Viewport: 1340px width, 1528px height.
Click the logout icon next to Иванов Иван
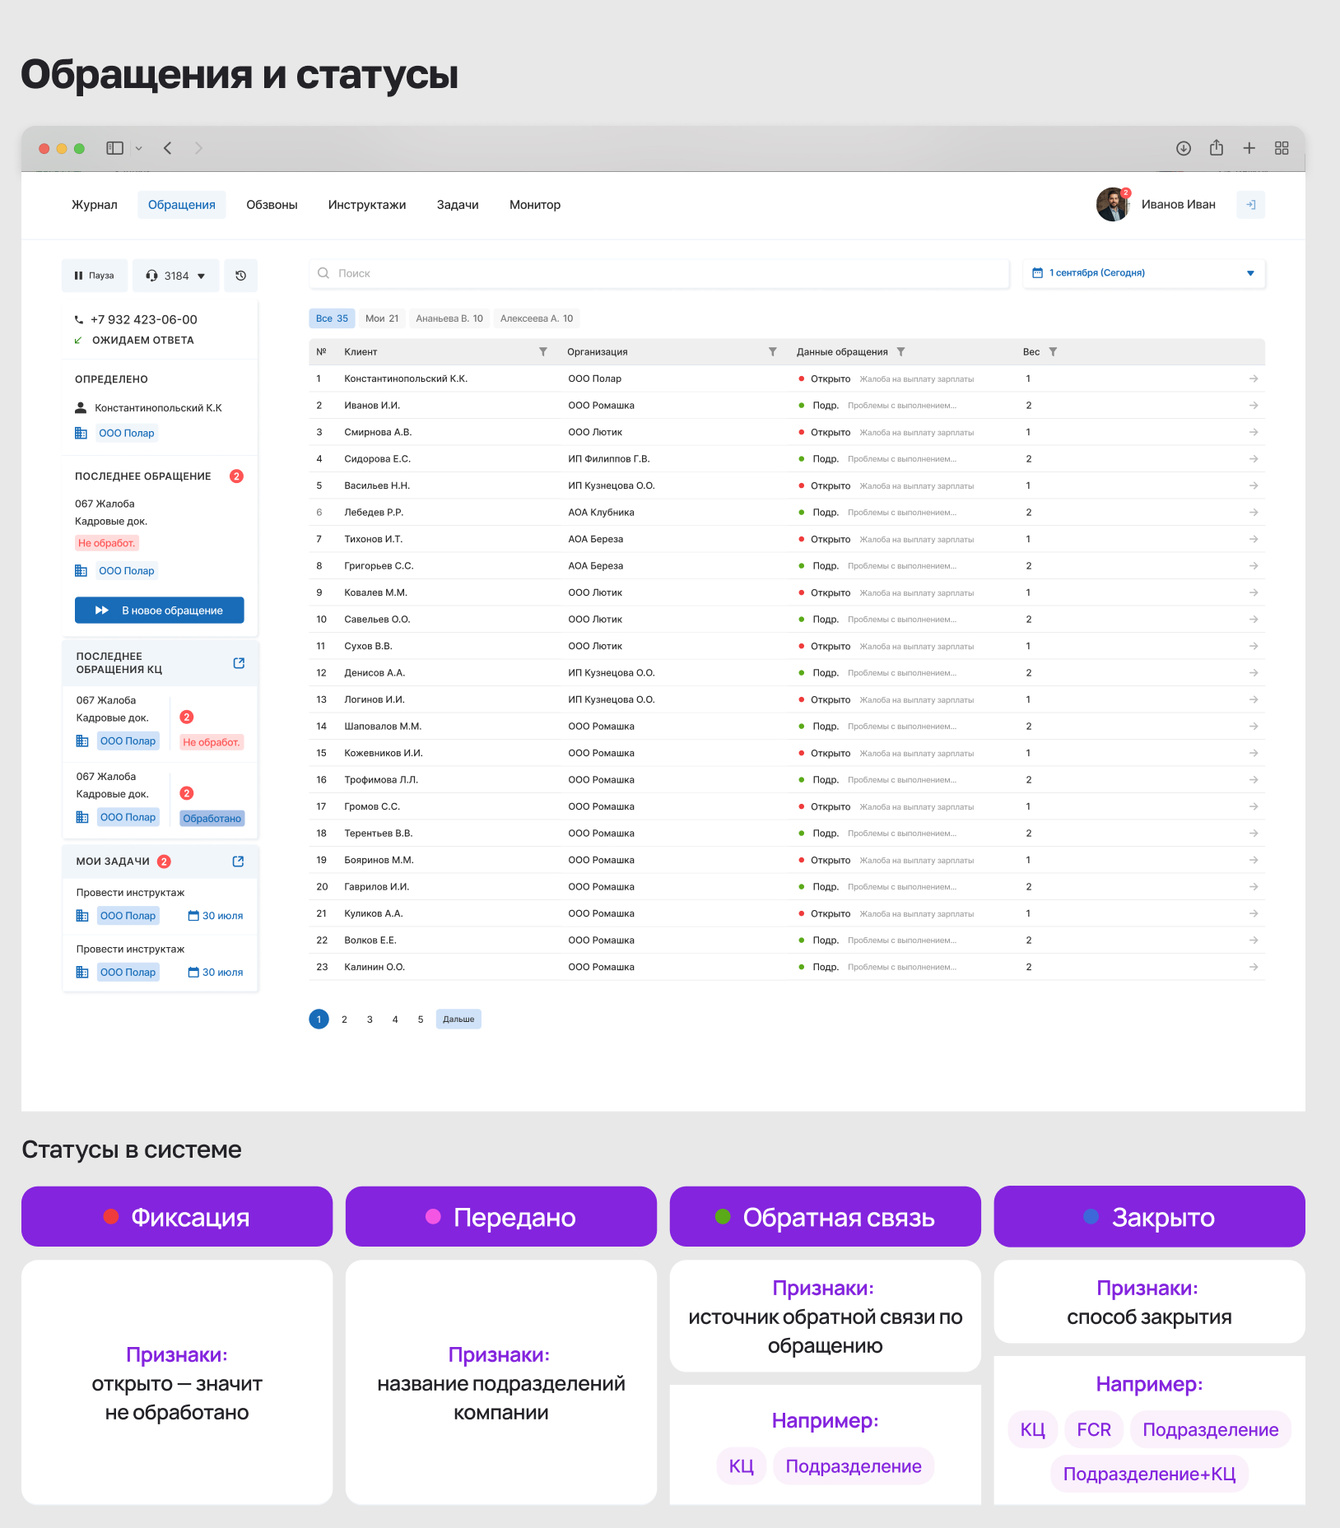[x=1251, y=204]
